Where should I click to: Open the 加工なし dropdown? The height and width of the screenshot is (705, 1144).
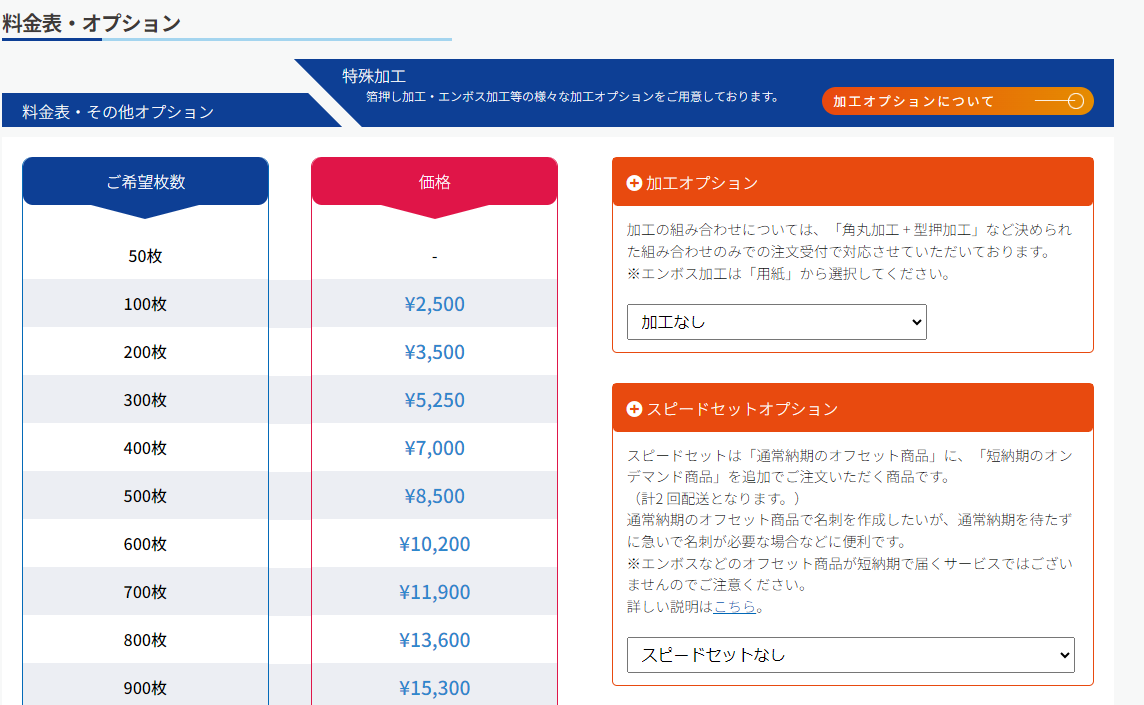776,322
